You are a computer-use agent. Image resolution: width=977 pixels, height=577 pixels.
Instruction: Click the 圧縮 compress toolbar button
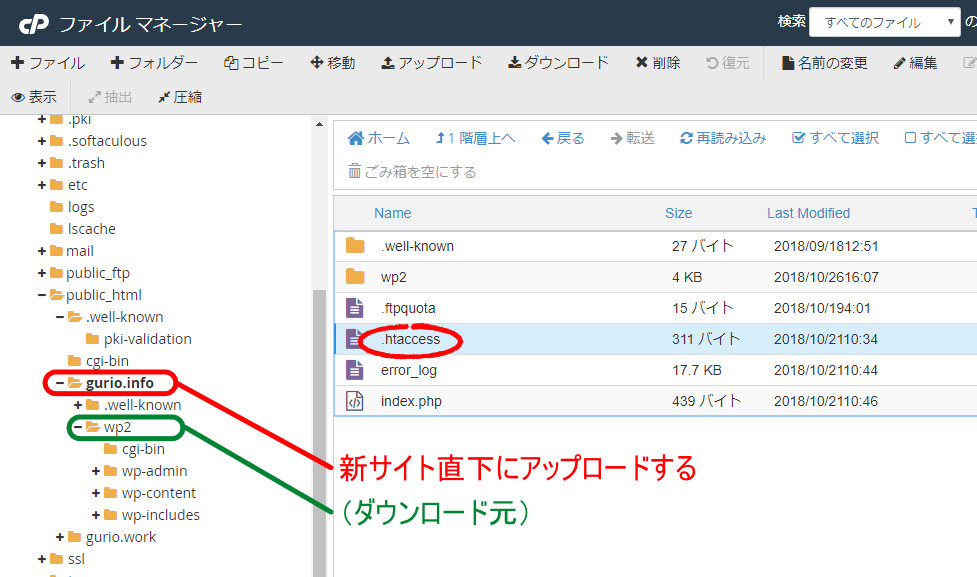(x=180, y=97)
